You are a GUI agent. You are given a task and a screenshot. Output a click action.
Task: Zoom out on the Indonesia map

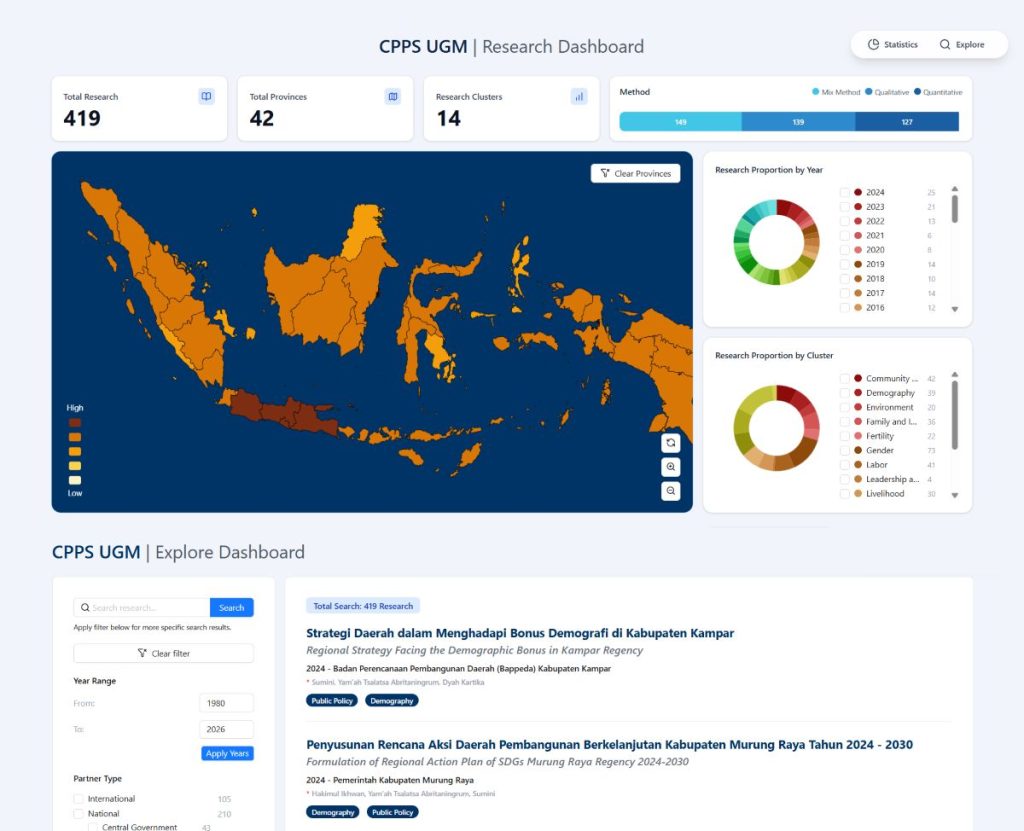(670, 491)
